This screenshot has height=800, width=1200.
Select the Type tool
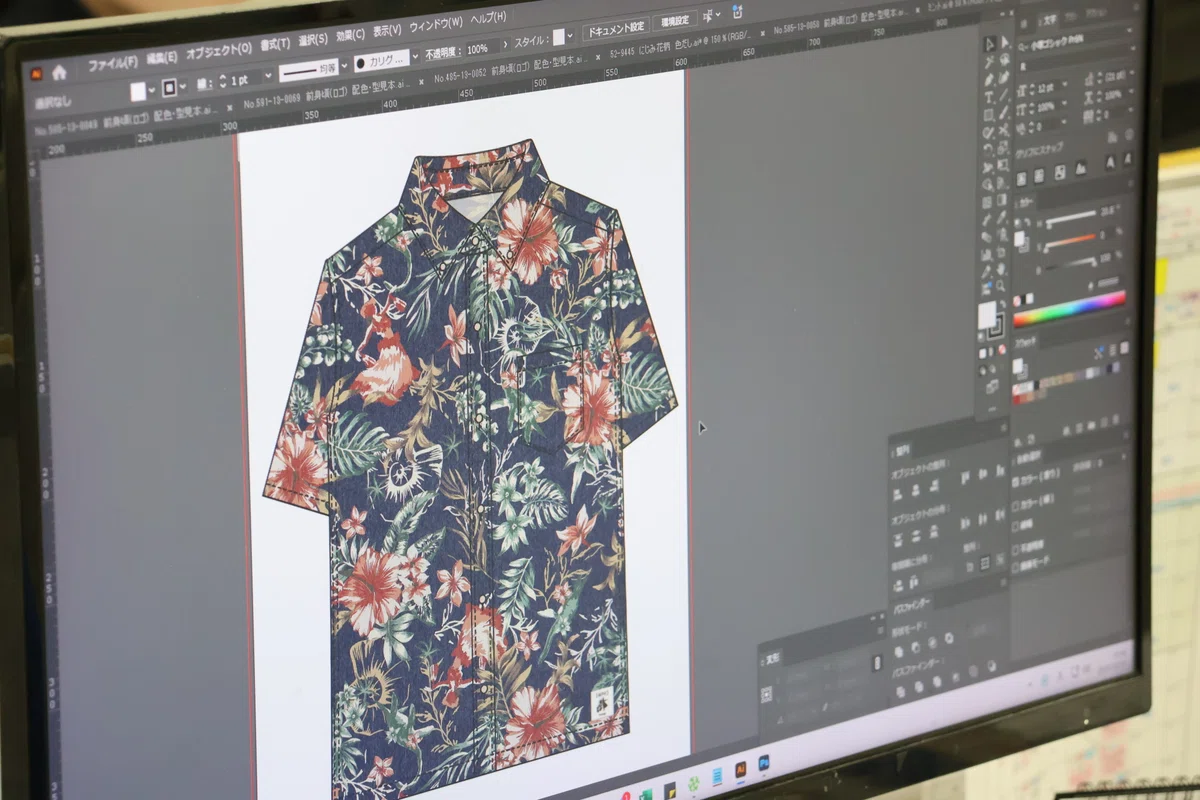[989, 96]
